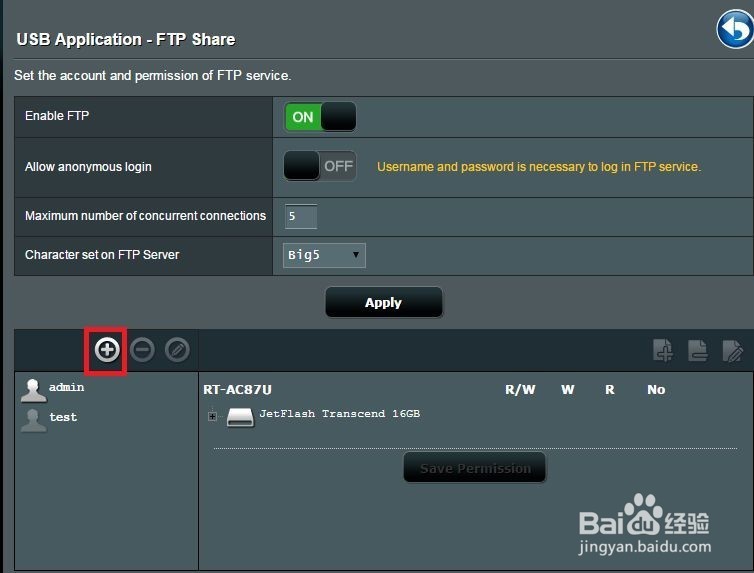Click the rename folder icon
754x573 pixels.
point(732,350)
